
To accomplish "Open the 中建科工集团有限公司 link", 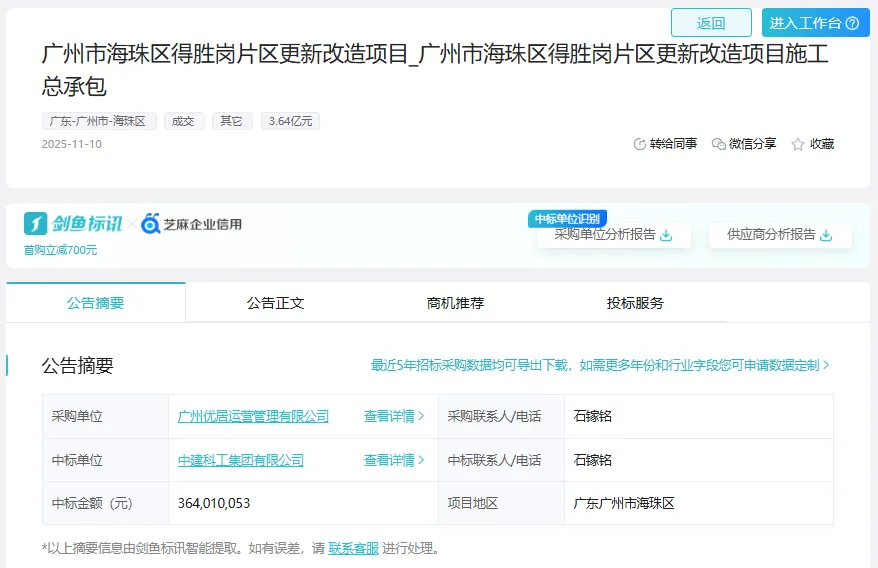I will pos(241,460).
